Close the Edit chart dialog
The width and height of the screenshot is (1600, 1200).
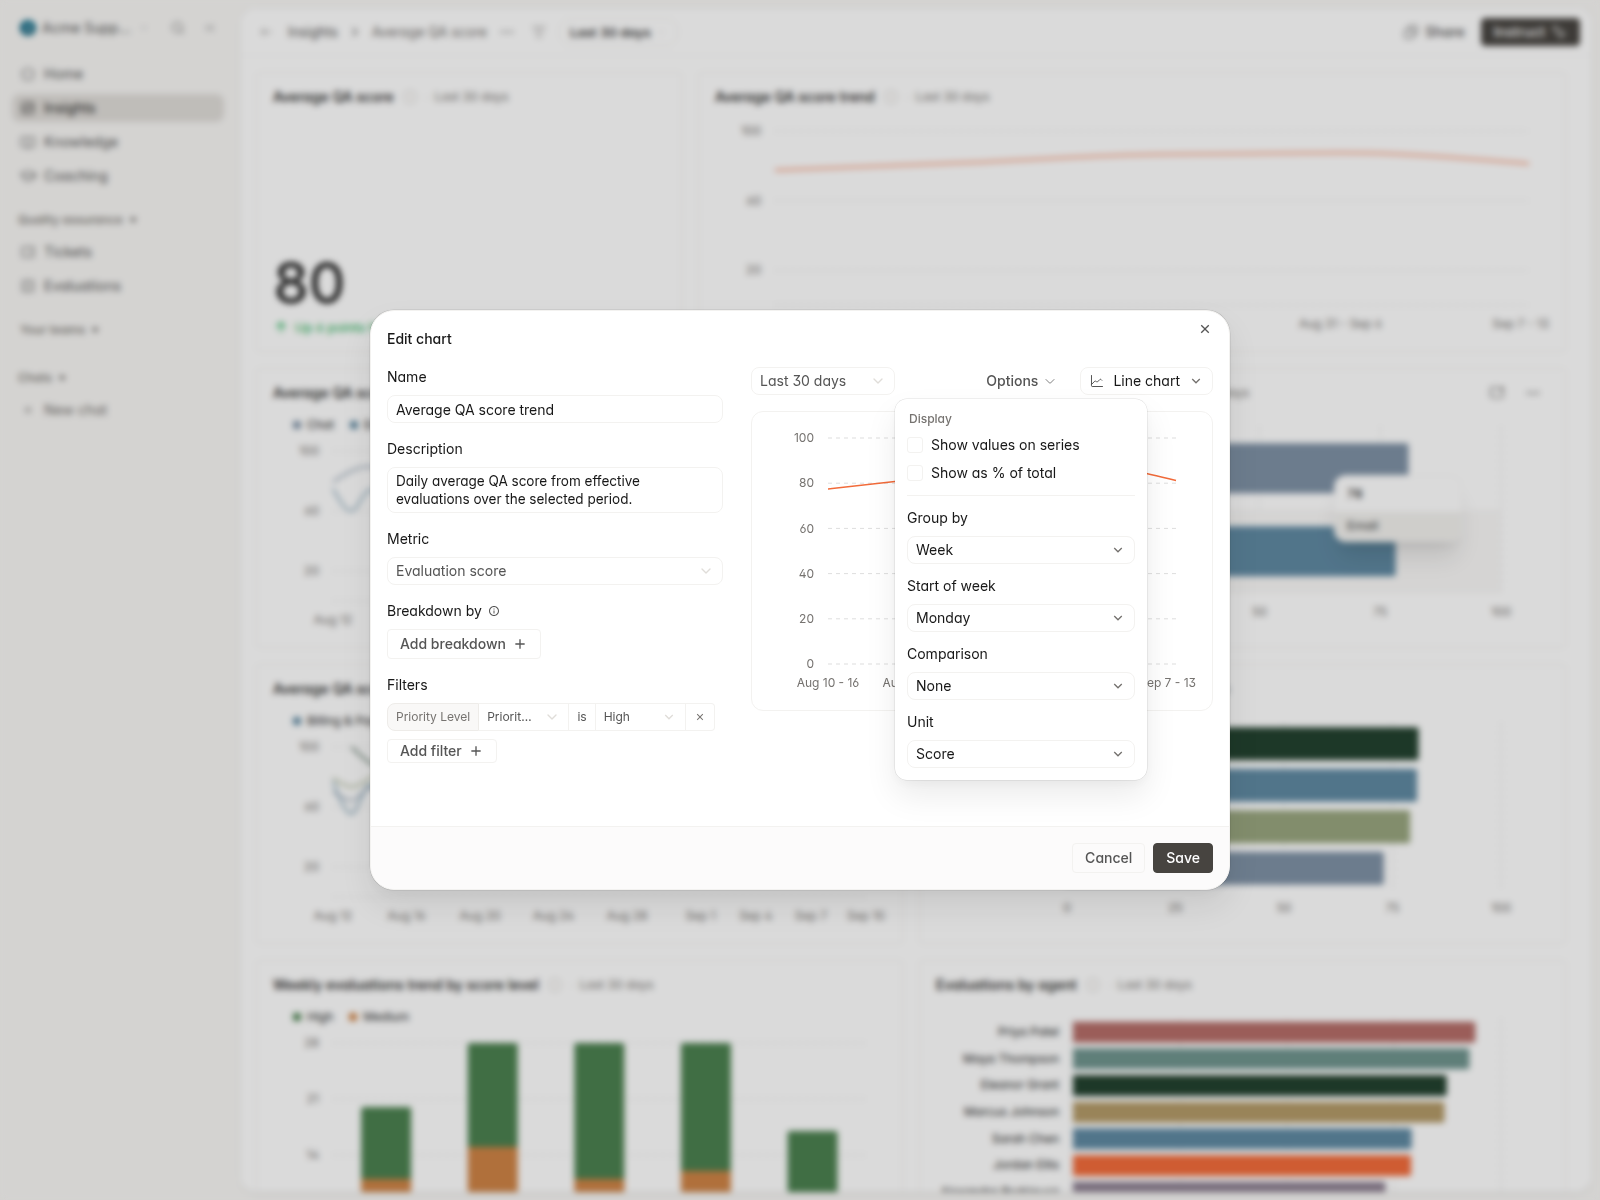tap(1205, 329)
